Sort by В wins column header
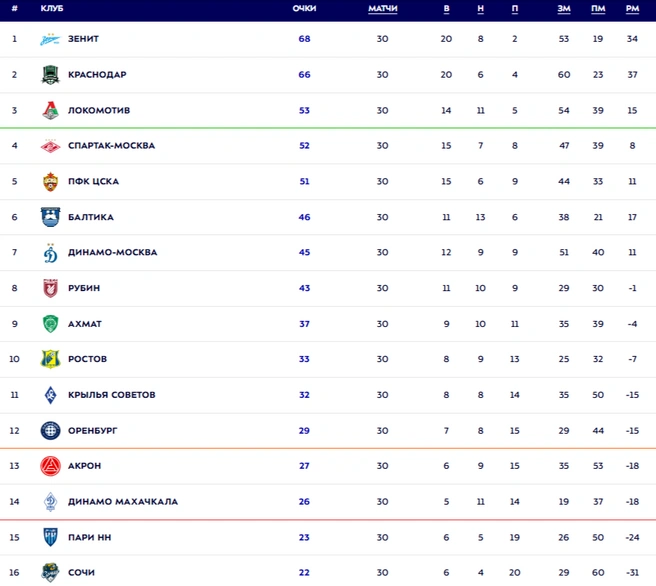 point(446,9)
